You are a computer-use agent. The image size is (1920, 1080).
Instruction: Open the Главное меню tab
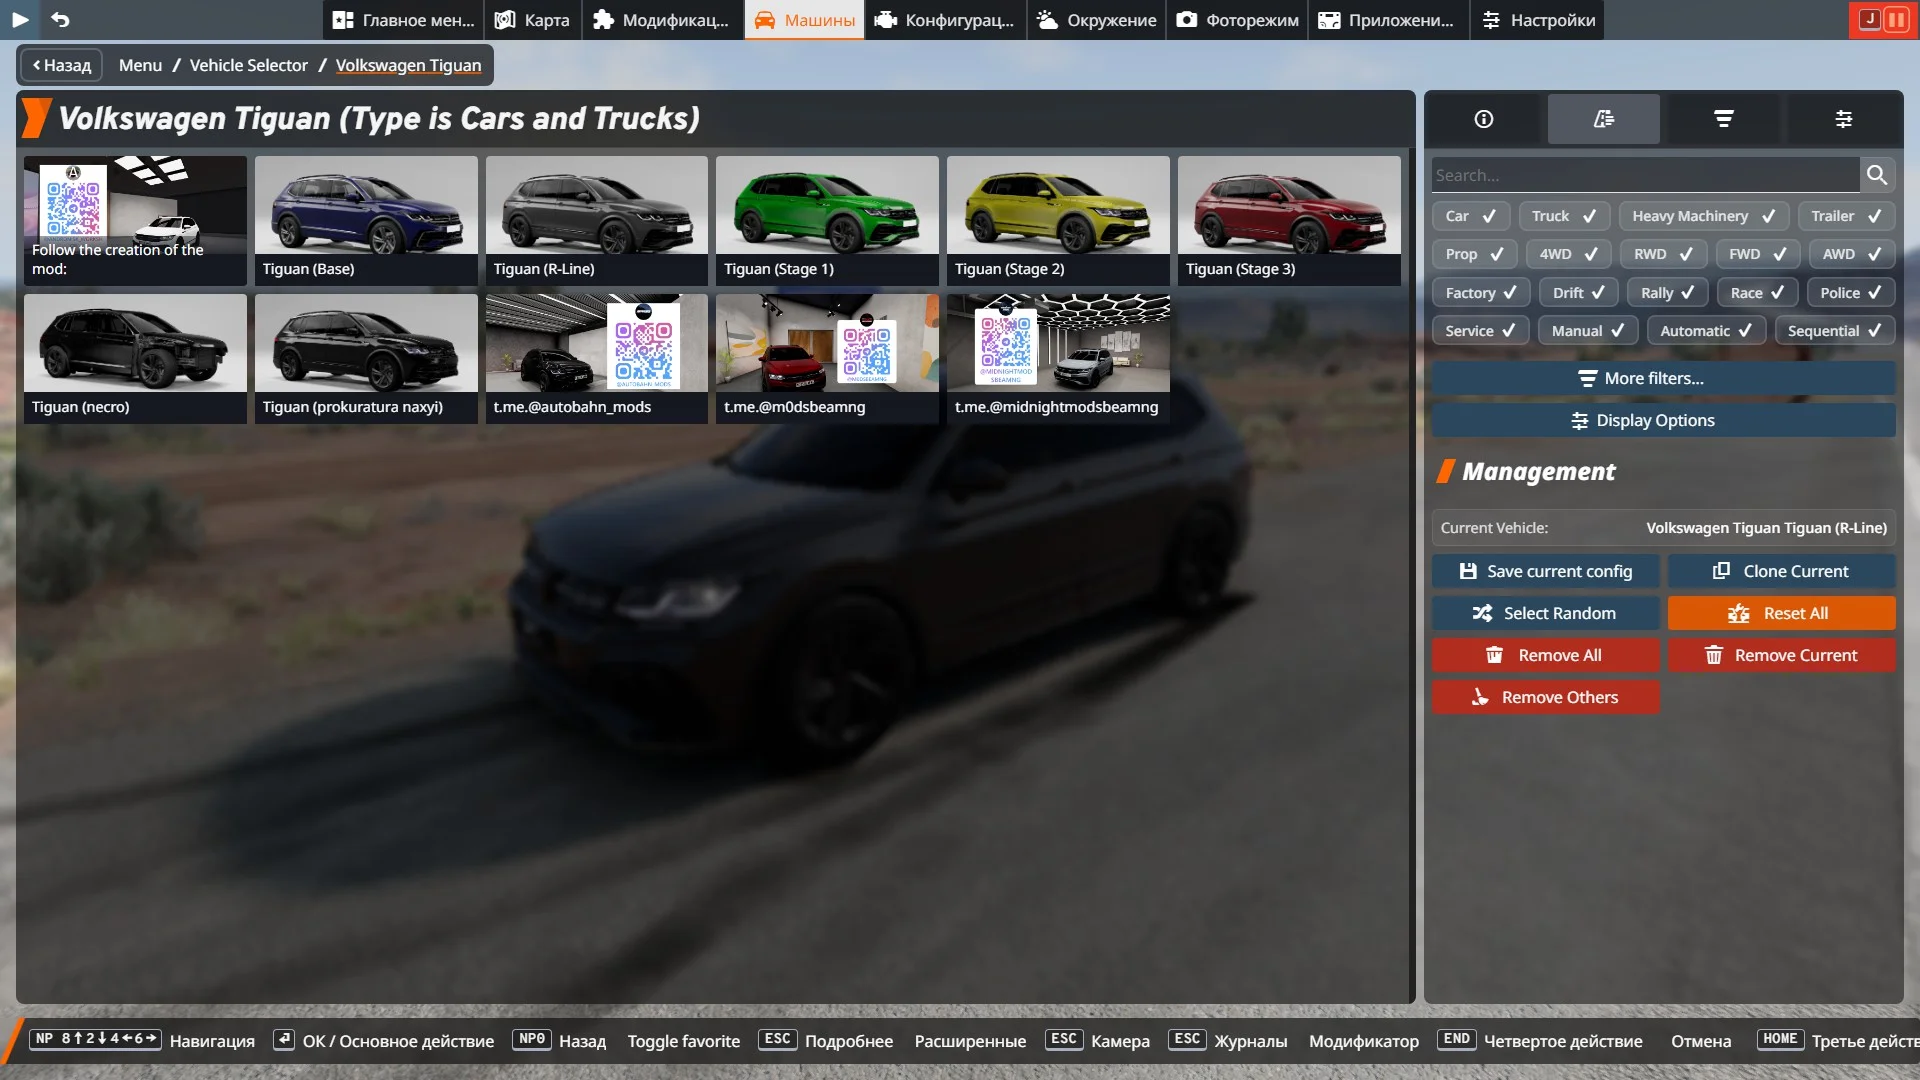coord(403,20)
